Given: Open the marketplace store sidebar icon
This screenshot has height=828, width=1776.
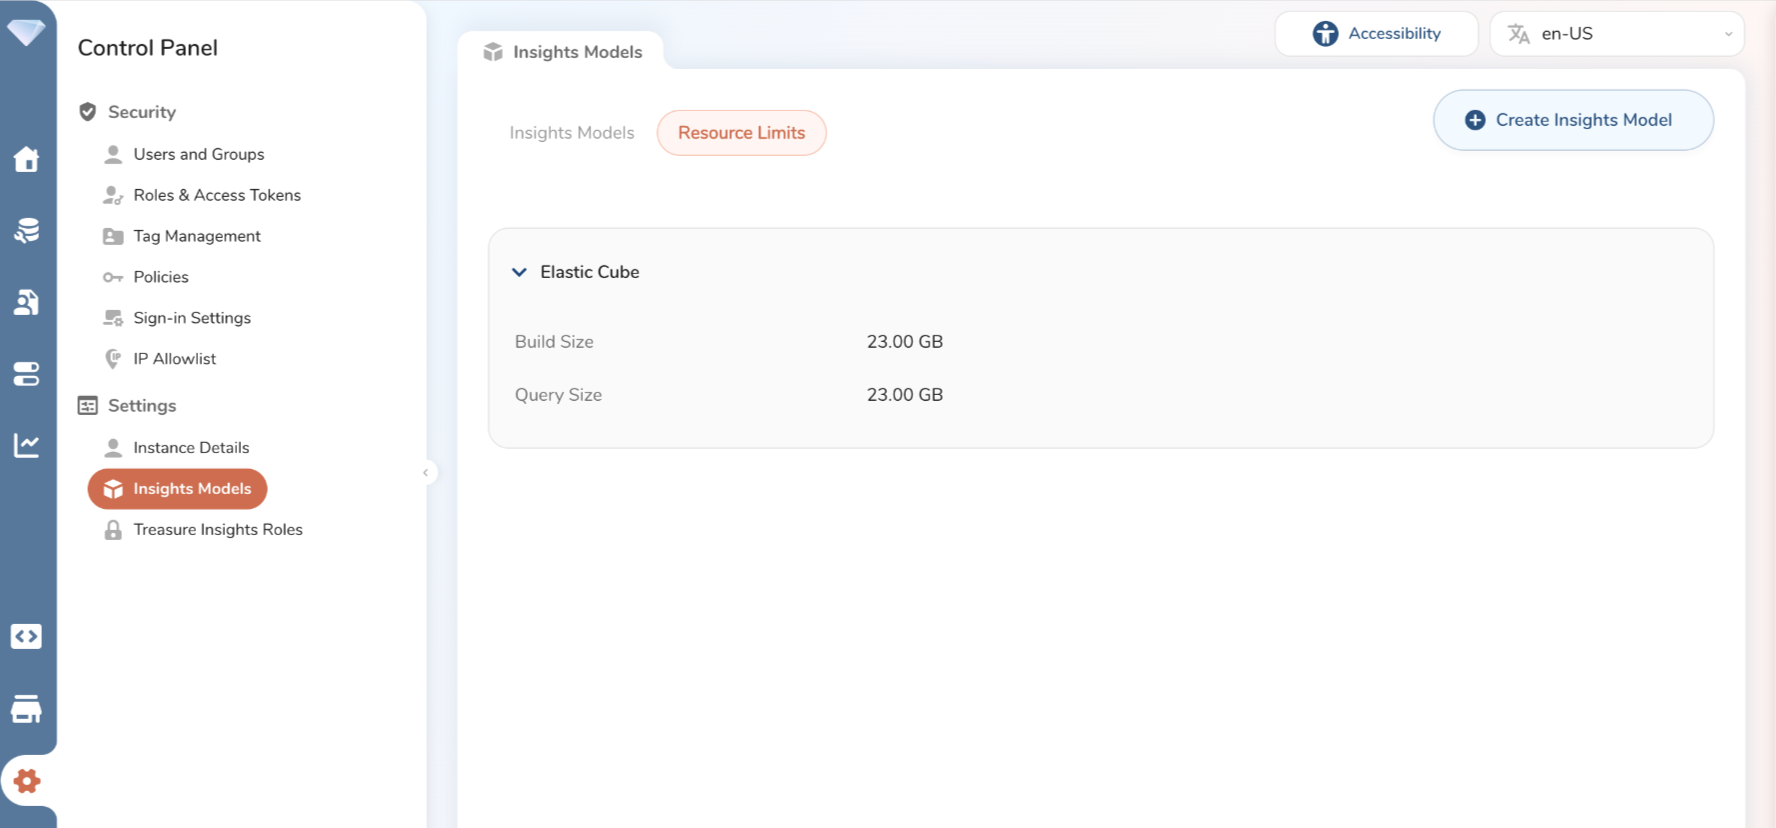Looking at the screenshot, I should click(x=27, y=709).
